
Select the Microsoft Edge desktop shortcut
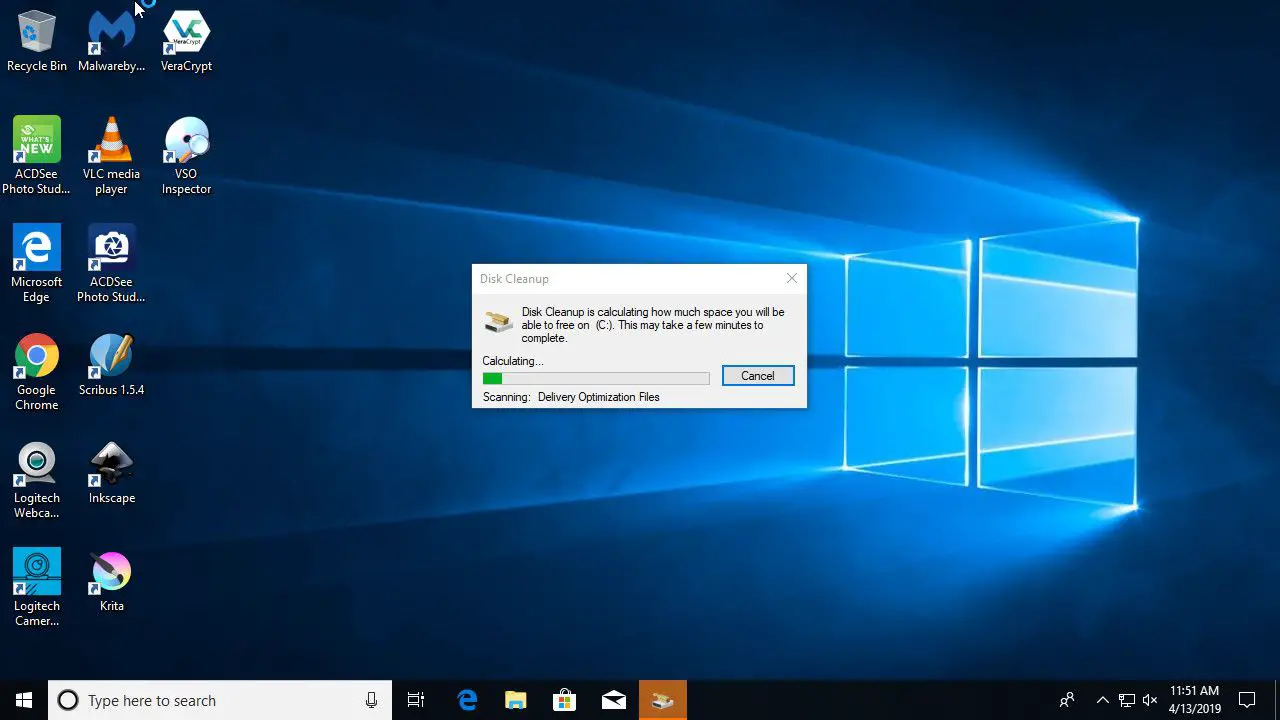pyautogui.click(x=37, y=263)
